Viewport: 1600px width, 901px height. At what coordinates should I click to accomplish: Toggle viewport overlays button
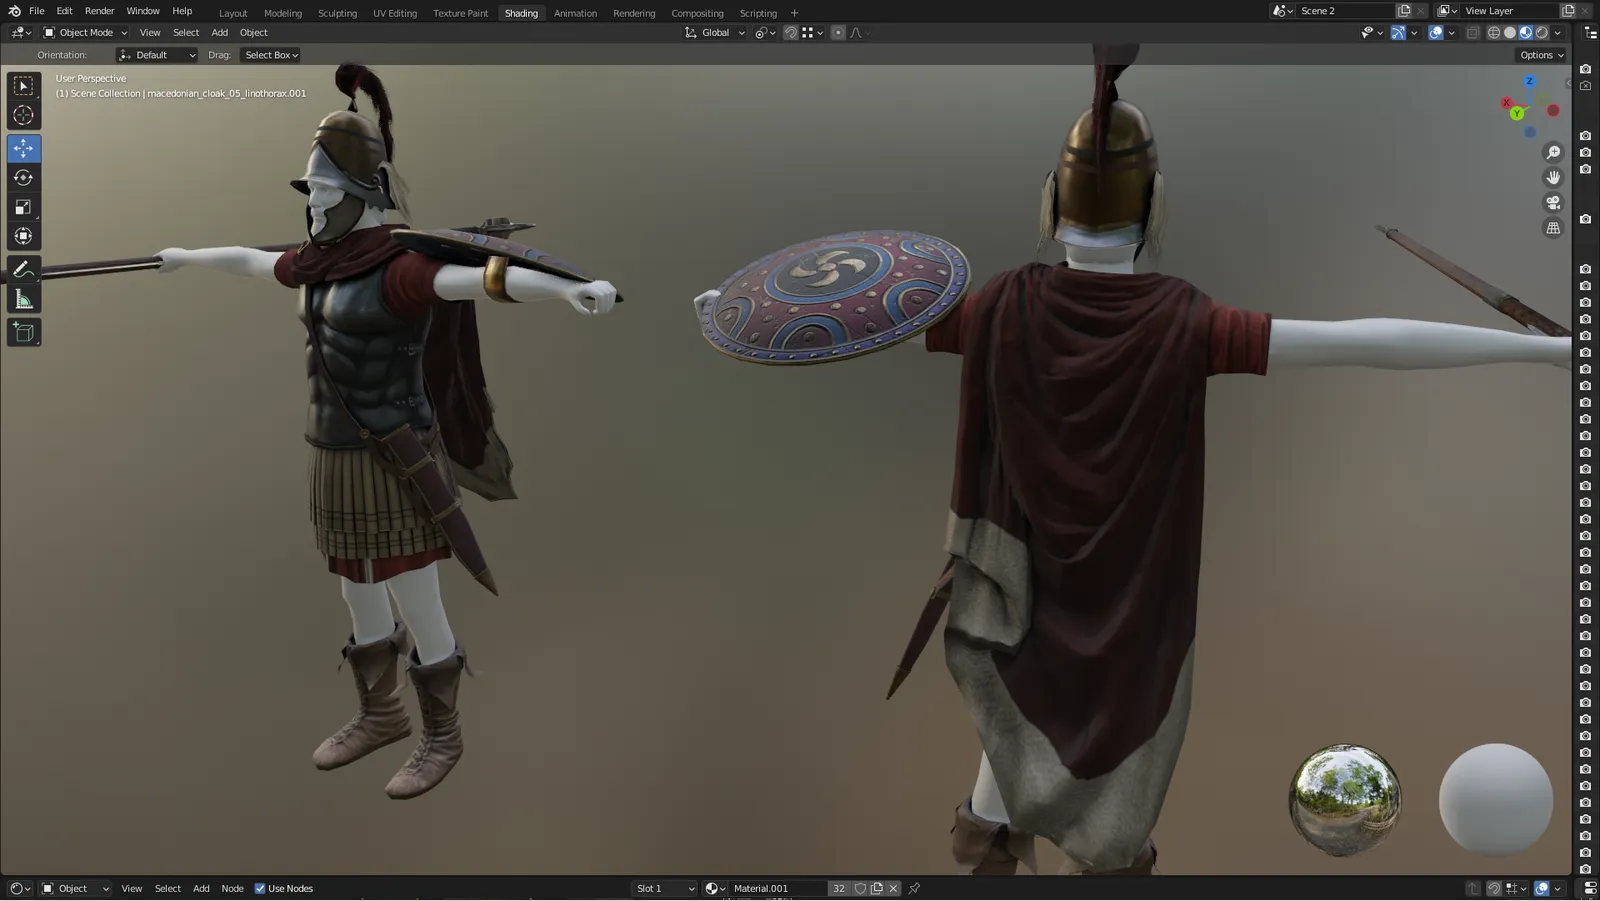coord(1436,33)
